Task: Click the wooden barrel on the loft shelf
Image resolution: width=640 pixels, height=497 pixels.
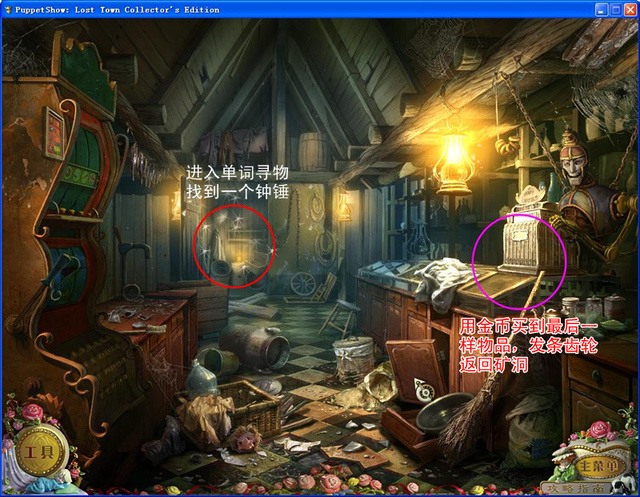Action: coord(313,150)
